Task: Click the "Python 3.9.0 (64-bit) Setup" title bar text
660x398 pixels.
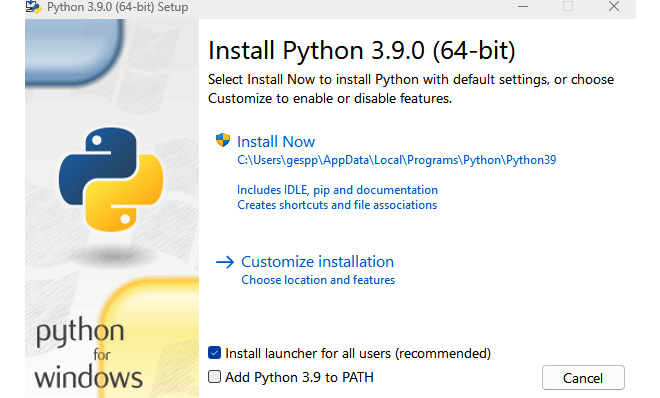Action: click(117, 7)
